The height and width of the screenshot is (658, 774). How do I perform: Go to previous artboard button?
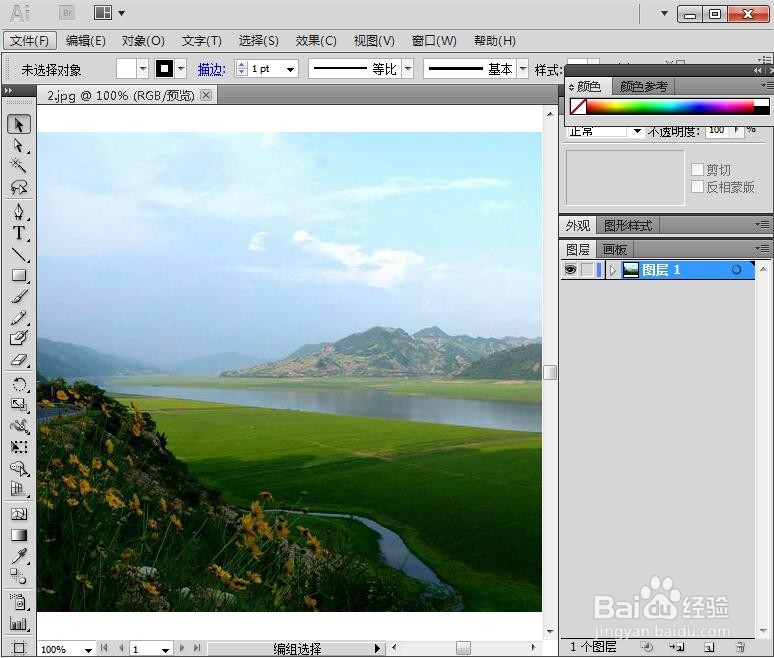point(121,647)
